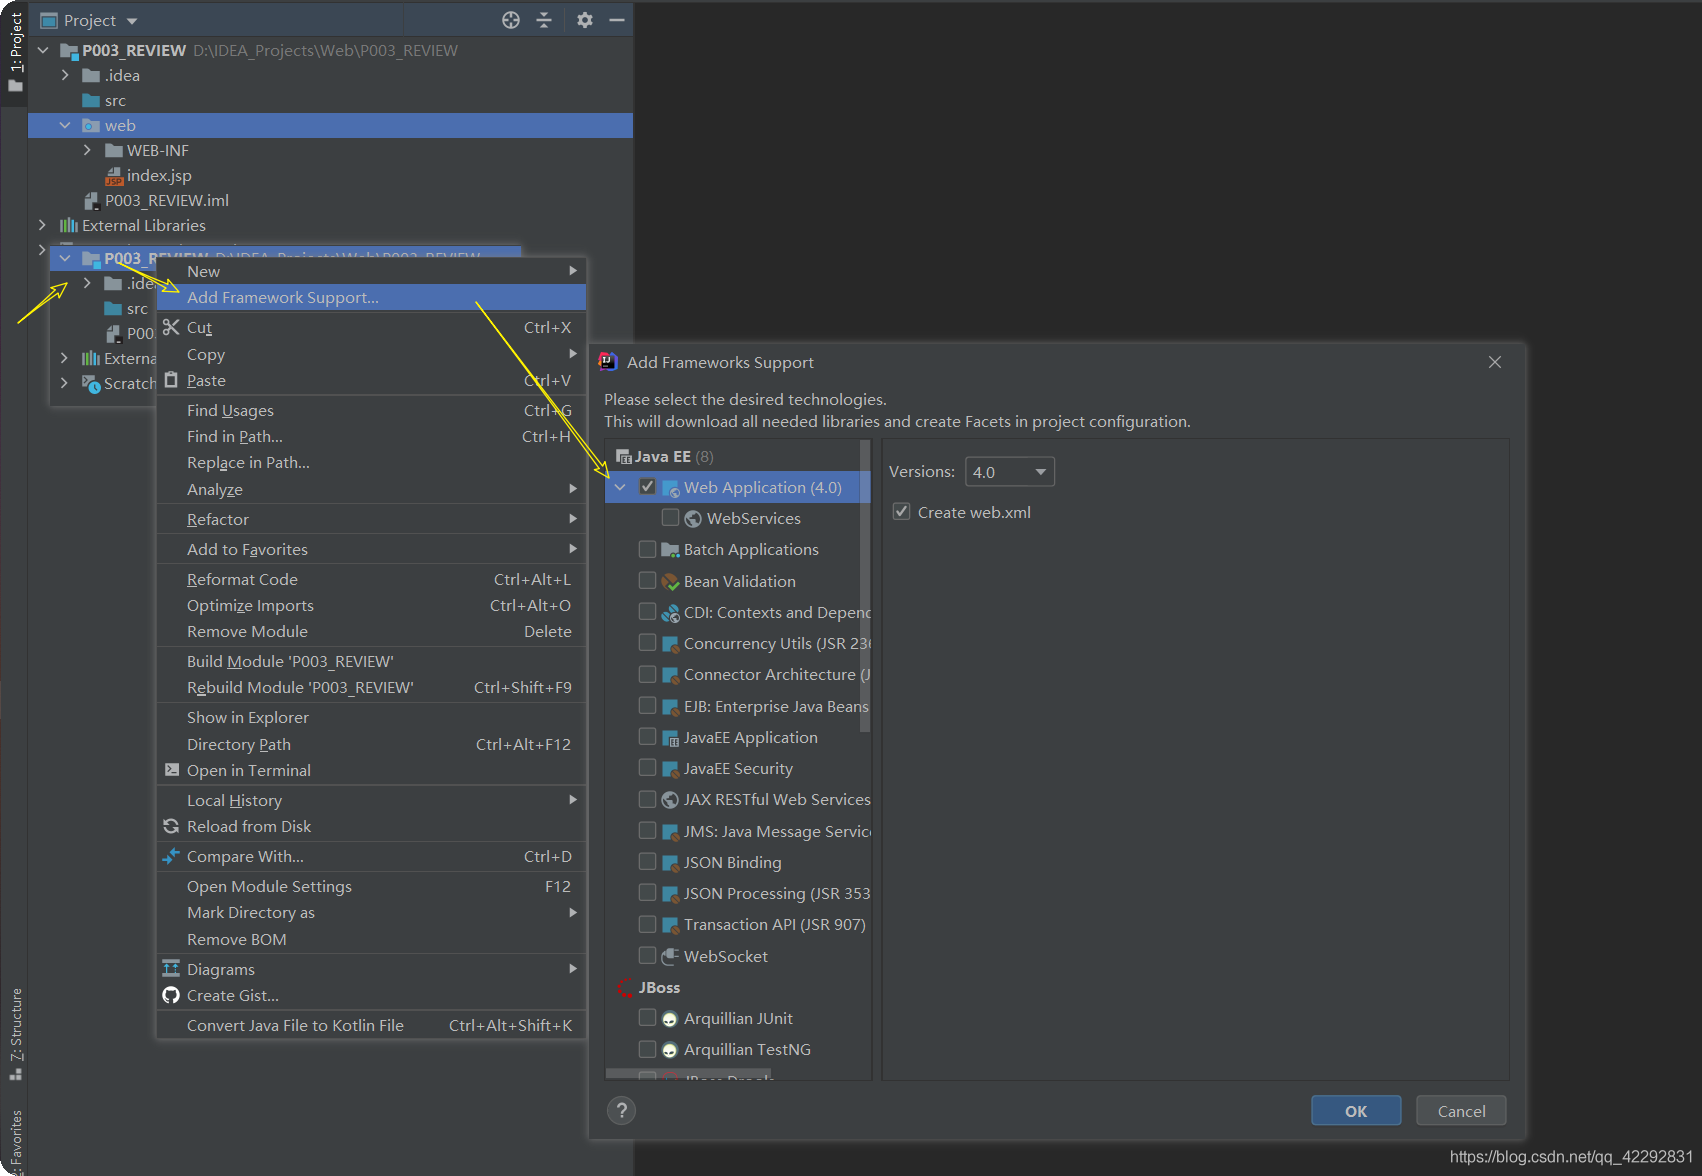
Task: Click the collapse all icon in Project panel
Action: pyautogui.click(x=544, y=20)
